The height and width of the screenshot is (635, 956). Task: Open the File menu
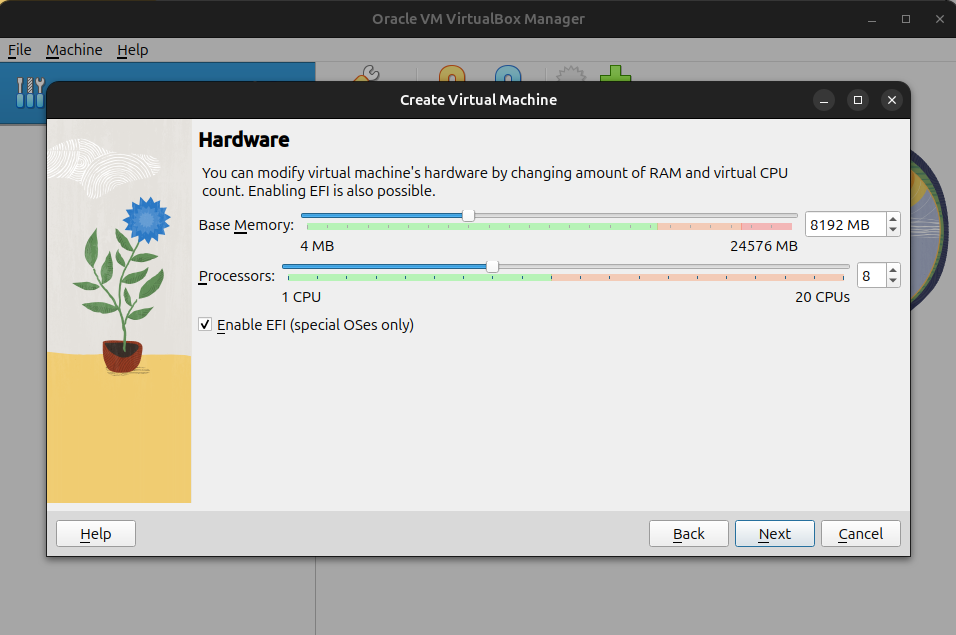(20, 50)
